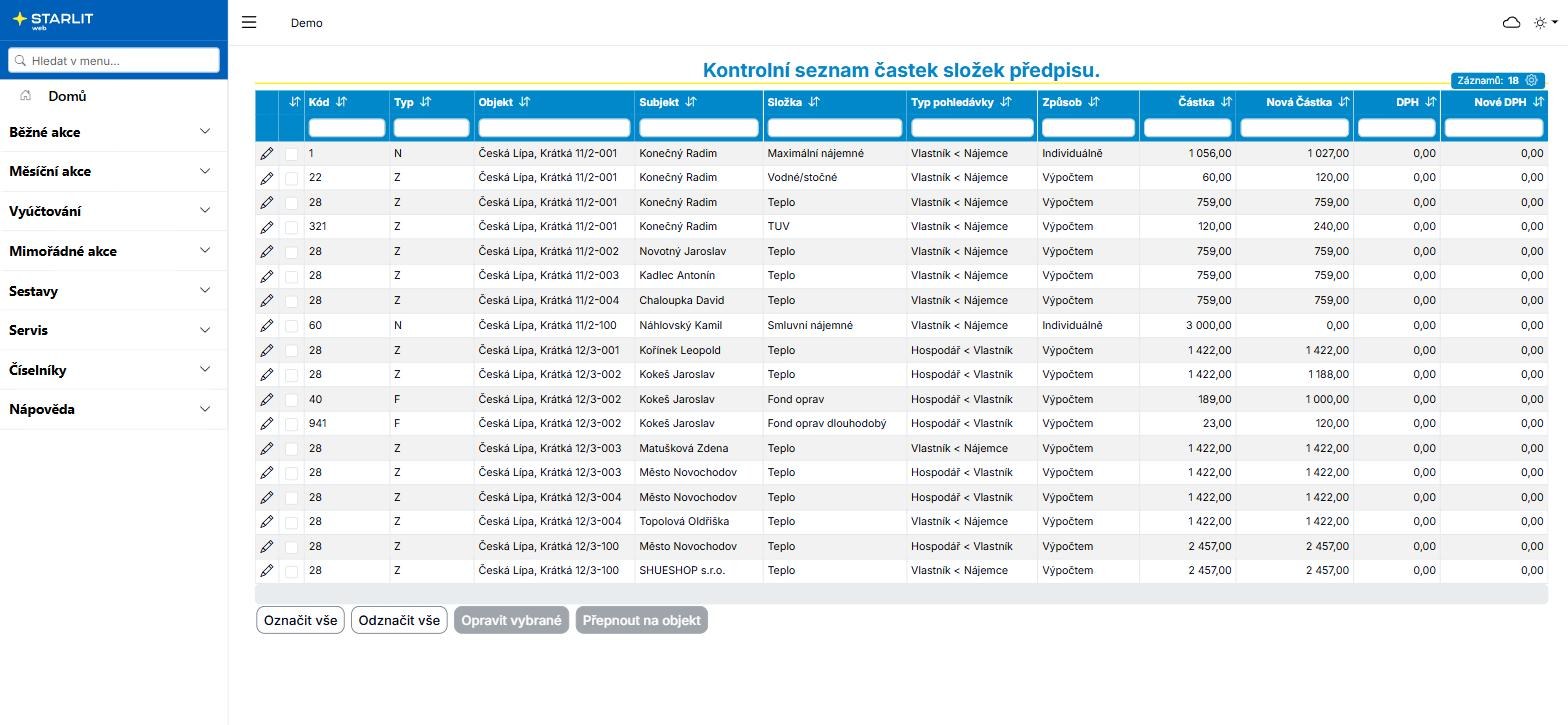The width and height of the screenshot is (1568, 725).
Task: Expand the Běžné akce menu
Action: 113,132
